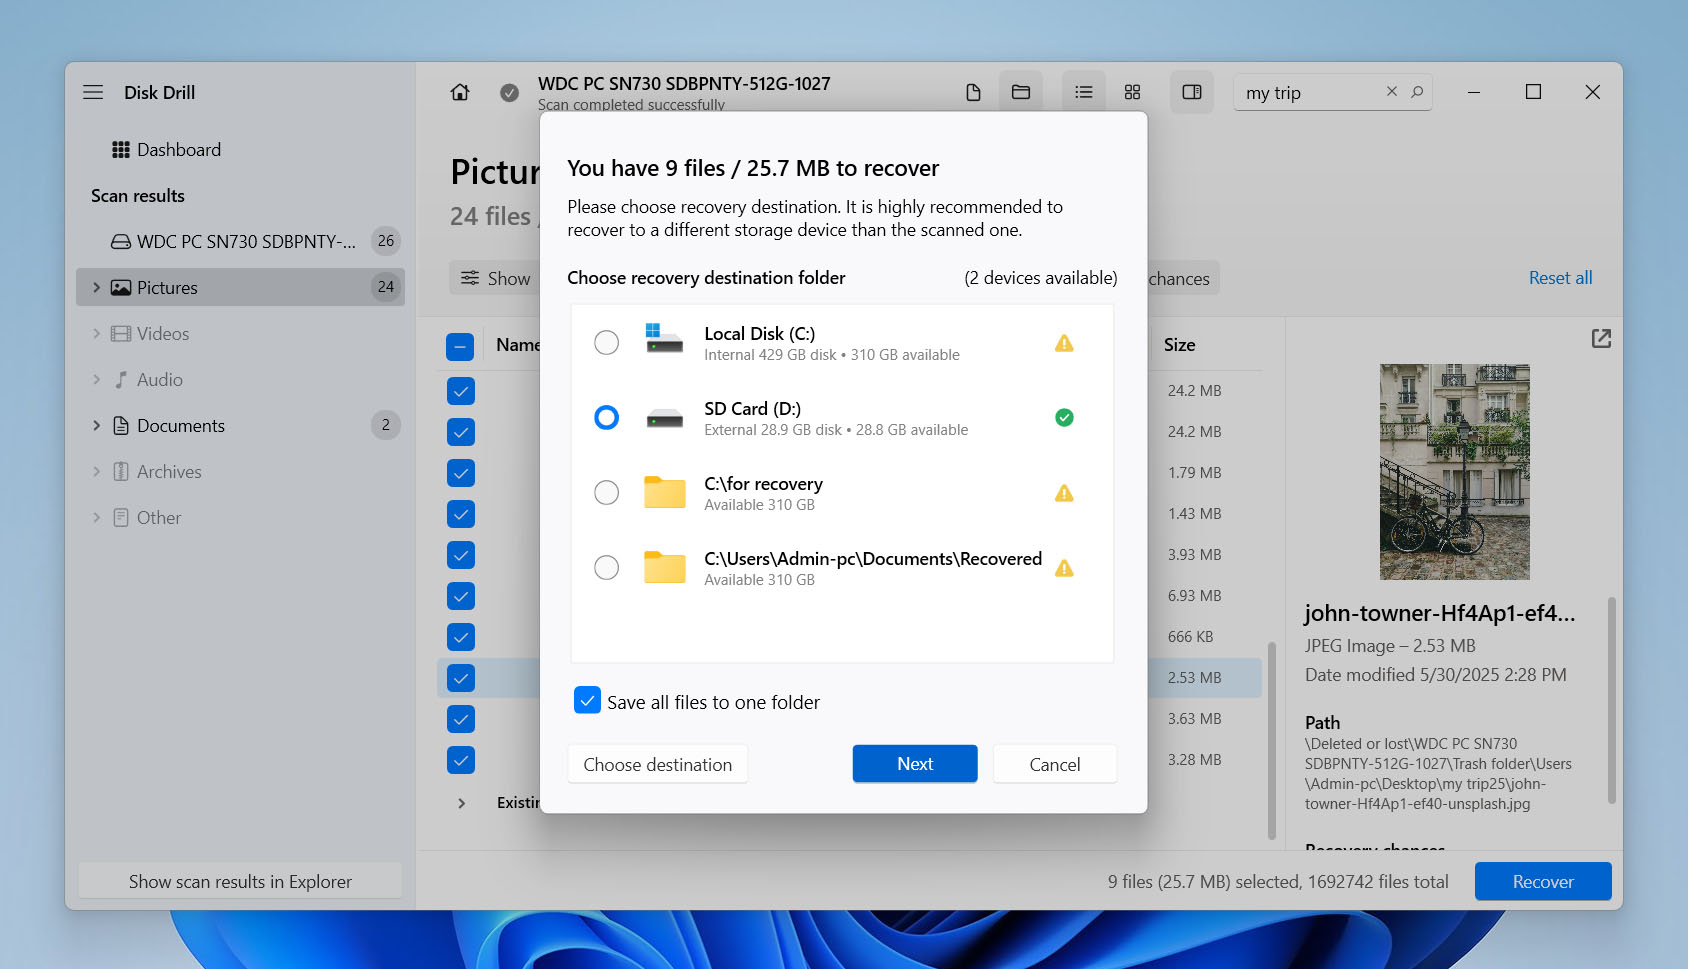
Task: Go to the home screen icon
Action: (x=460, y=92)
